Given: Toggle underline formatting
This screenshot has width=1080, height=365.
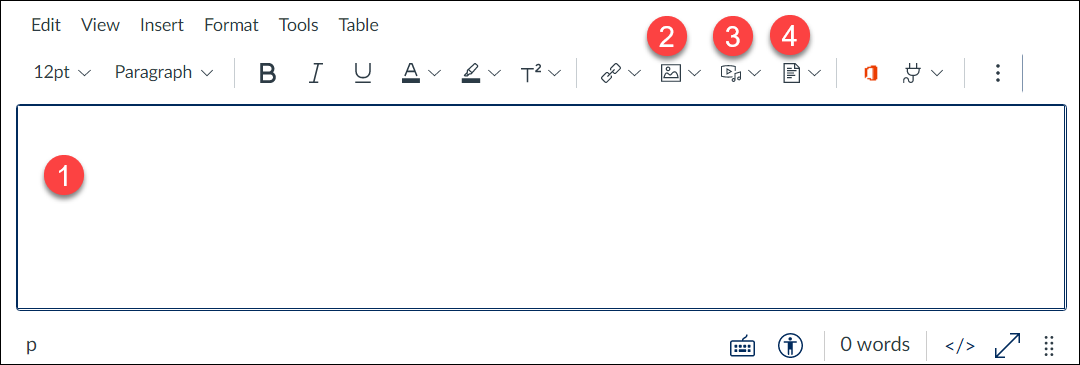Looking at the screenshot, I should click(x=363, y=73).
